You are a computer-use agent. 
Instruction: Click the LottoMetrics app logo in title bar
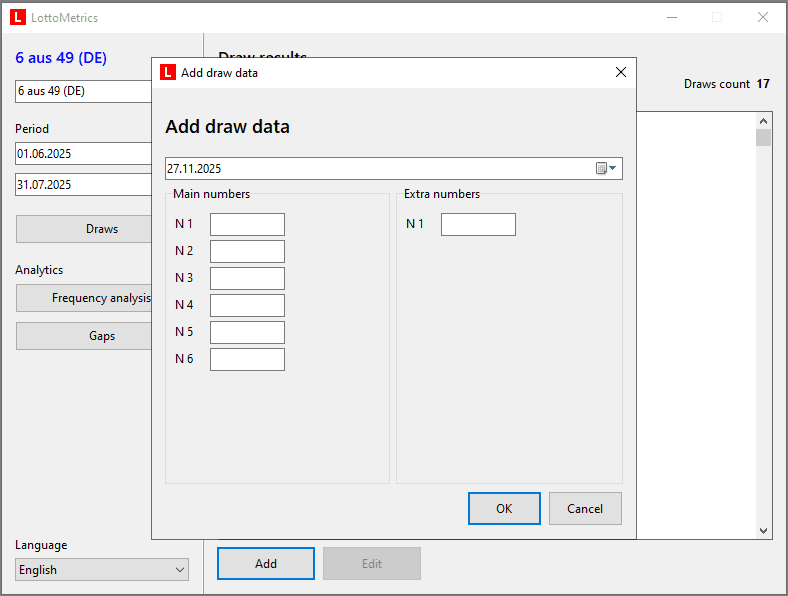click(x=18, y=18)
